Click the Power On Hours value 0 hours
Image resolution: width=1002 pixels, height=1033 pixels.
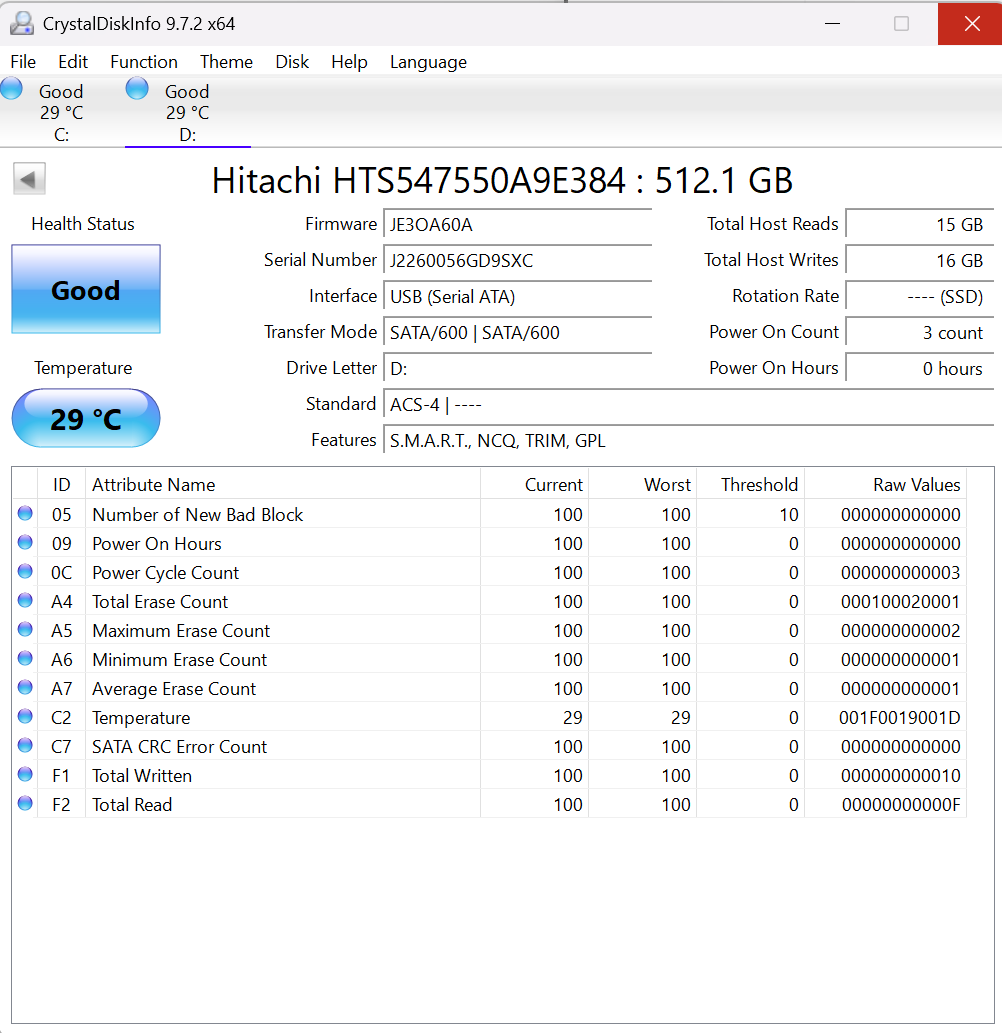(x=920, y=368)
